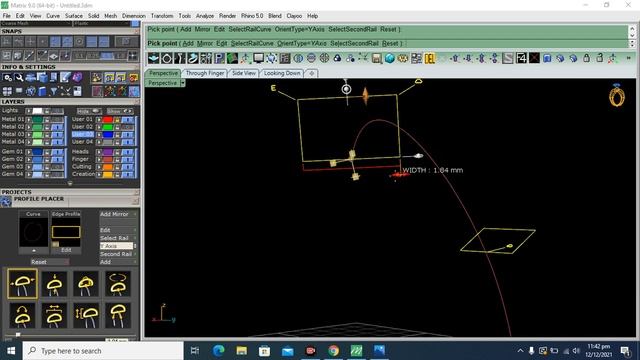Click the wrench magnifier icon in Info & Settings

[x=19, y=78]
